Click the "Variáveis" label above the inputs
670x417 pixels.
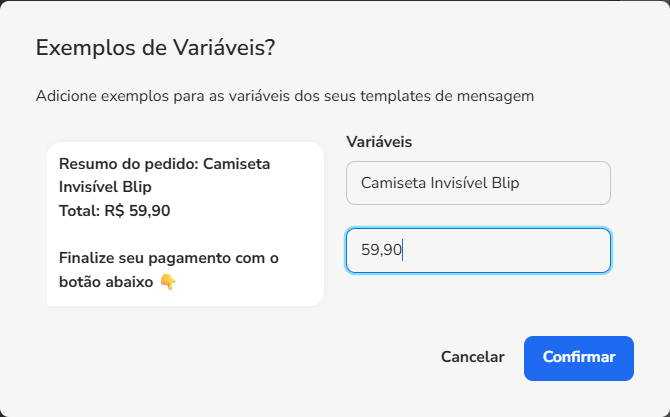pyautogui.click(x=379, y=142)
